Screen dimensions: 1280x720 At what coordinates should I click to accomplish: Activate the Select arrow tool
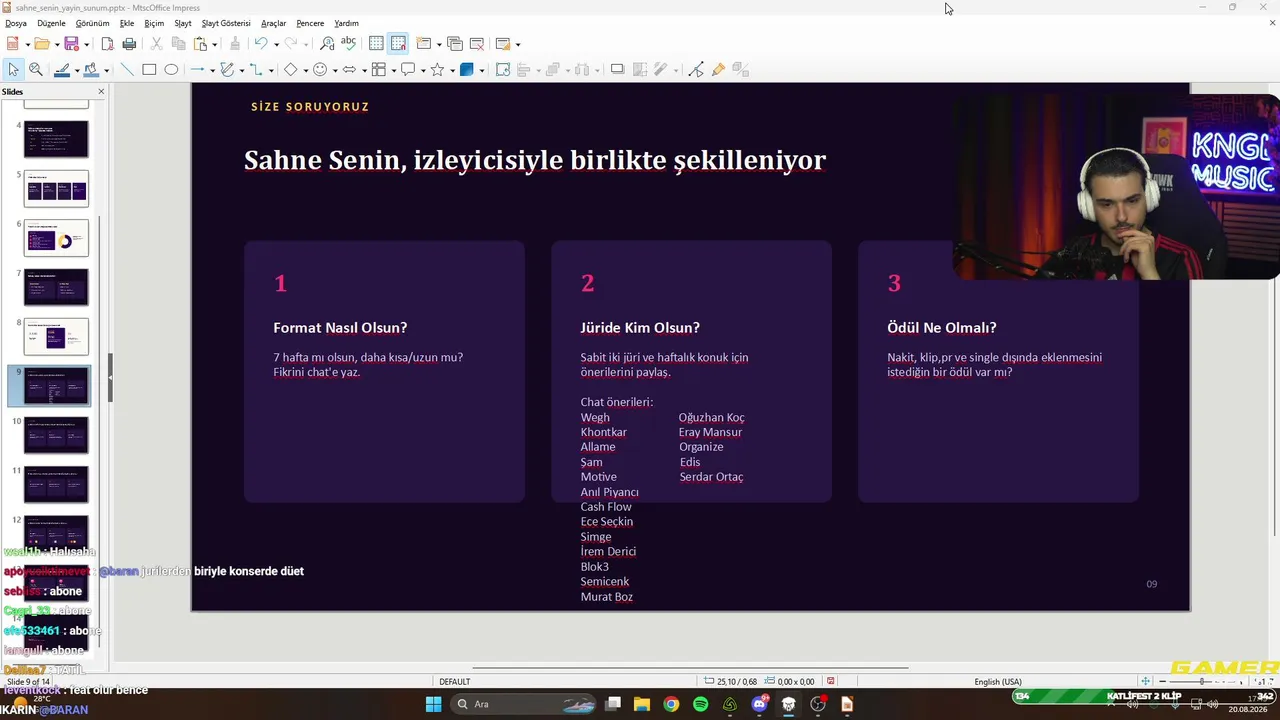(x=13, y=70)
